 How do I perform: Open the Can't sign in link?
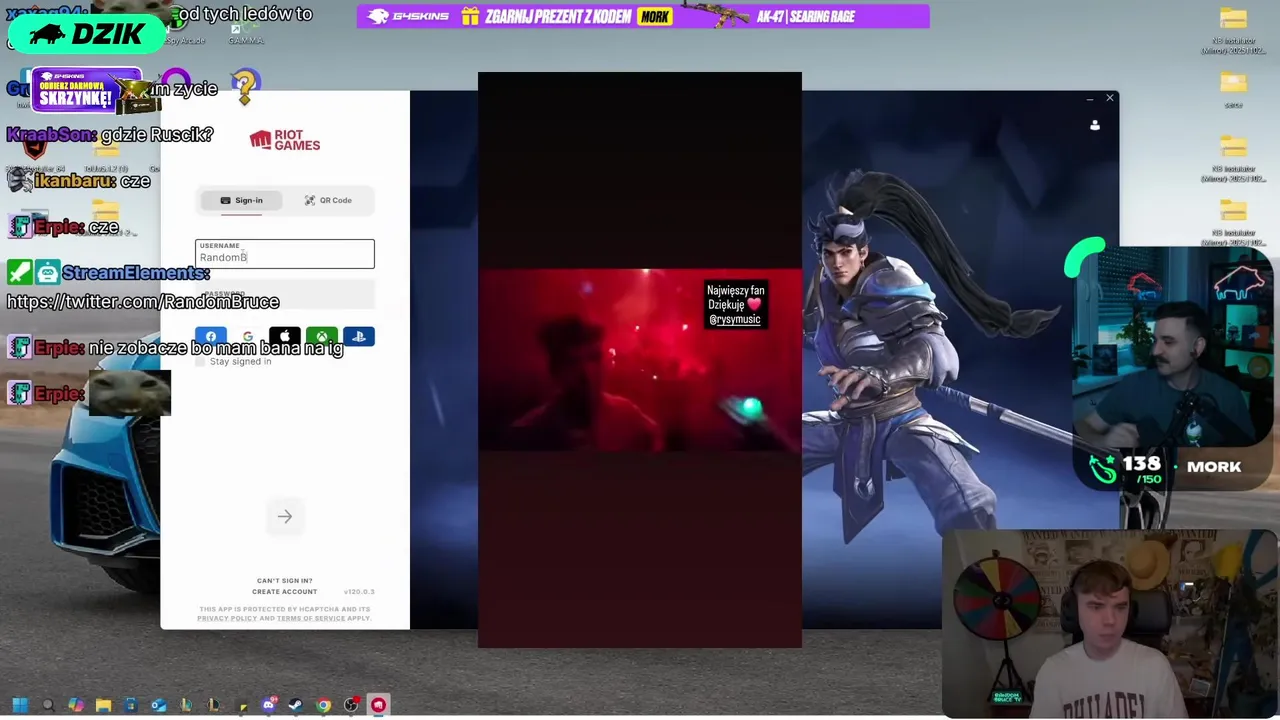click(285, 581)
